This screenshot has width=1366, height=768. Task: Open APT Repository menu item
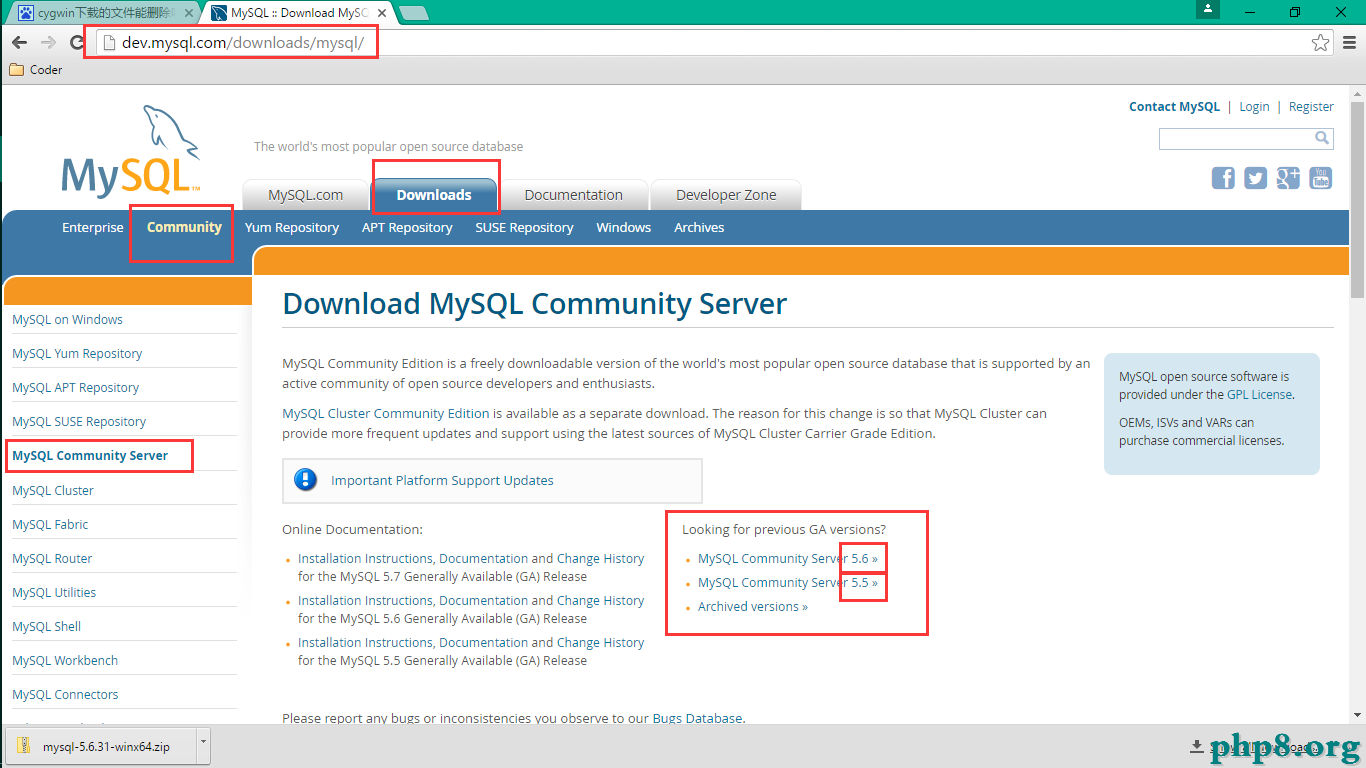click(x=407, y=228)
